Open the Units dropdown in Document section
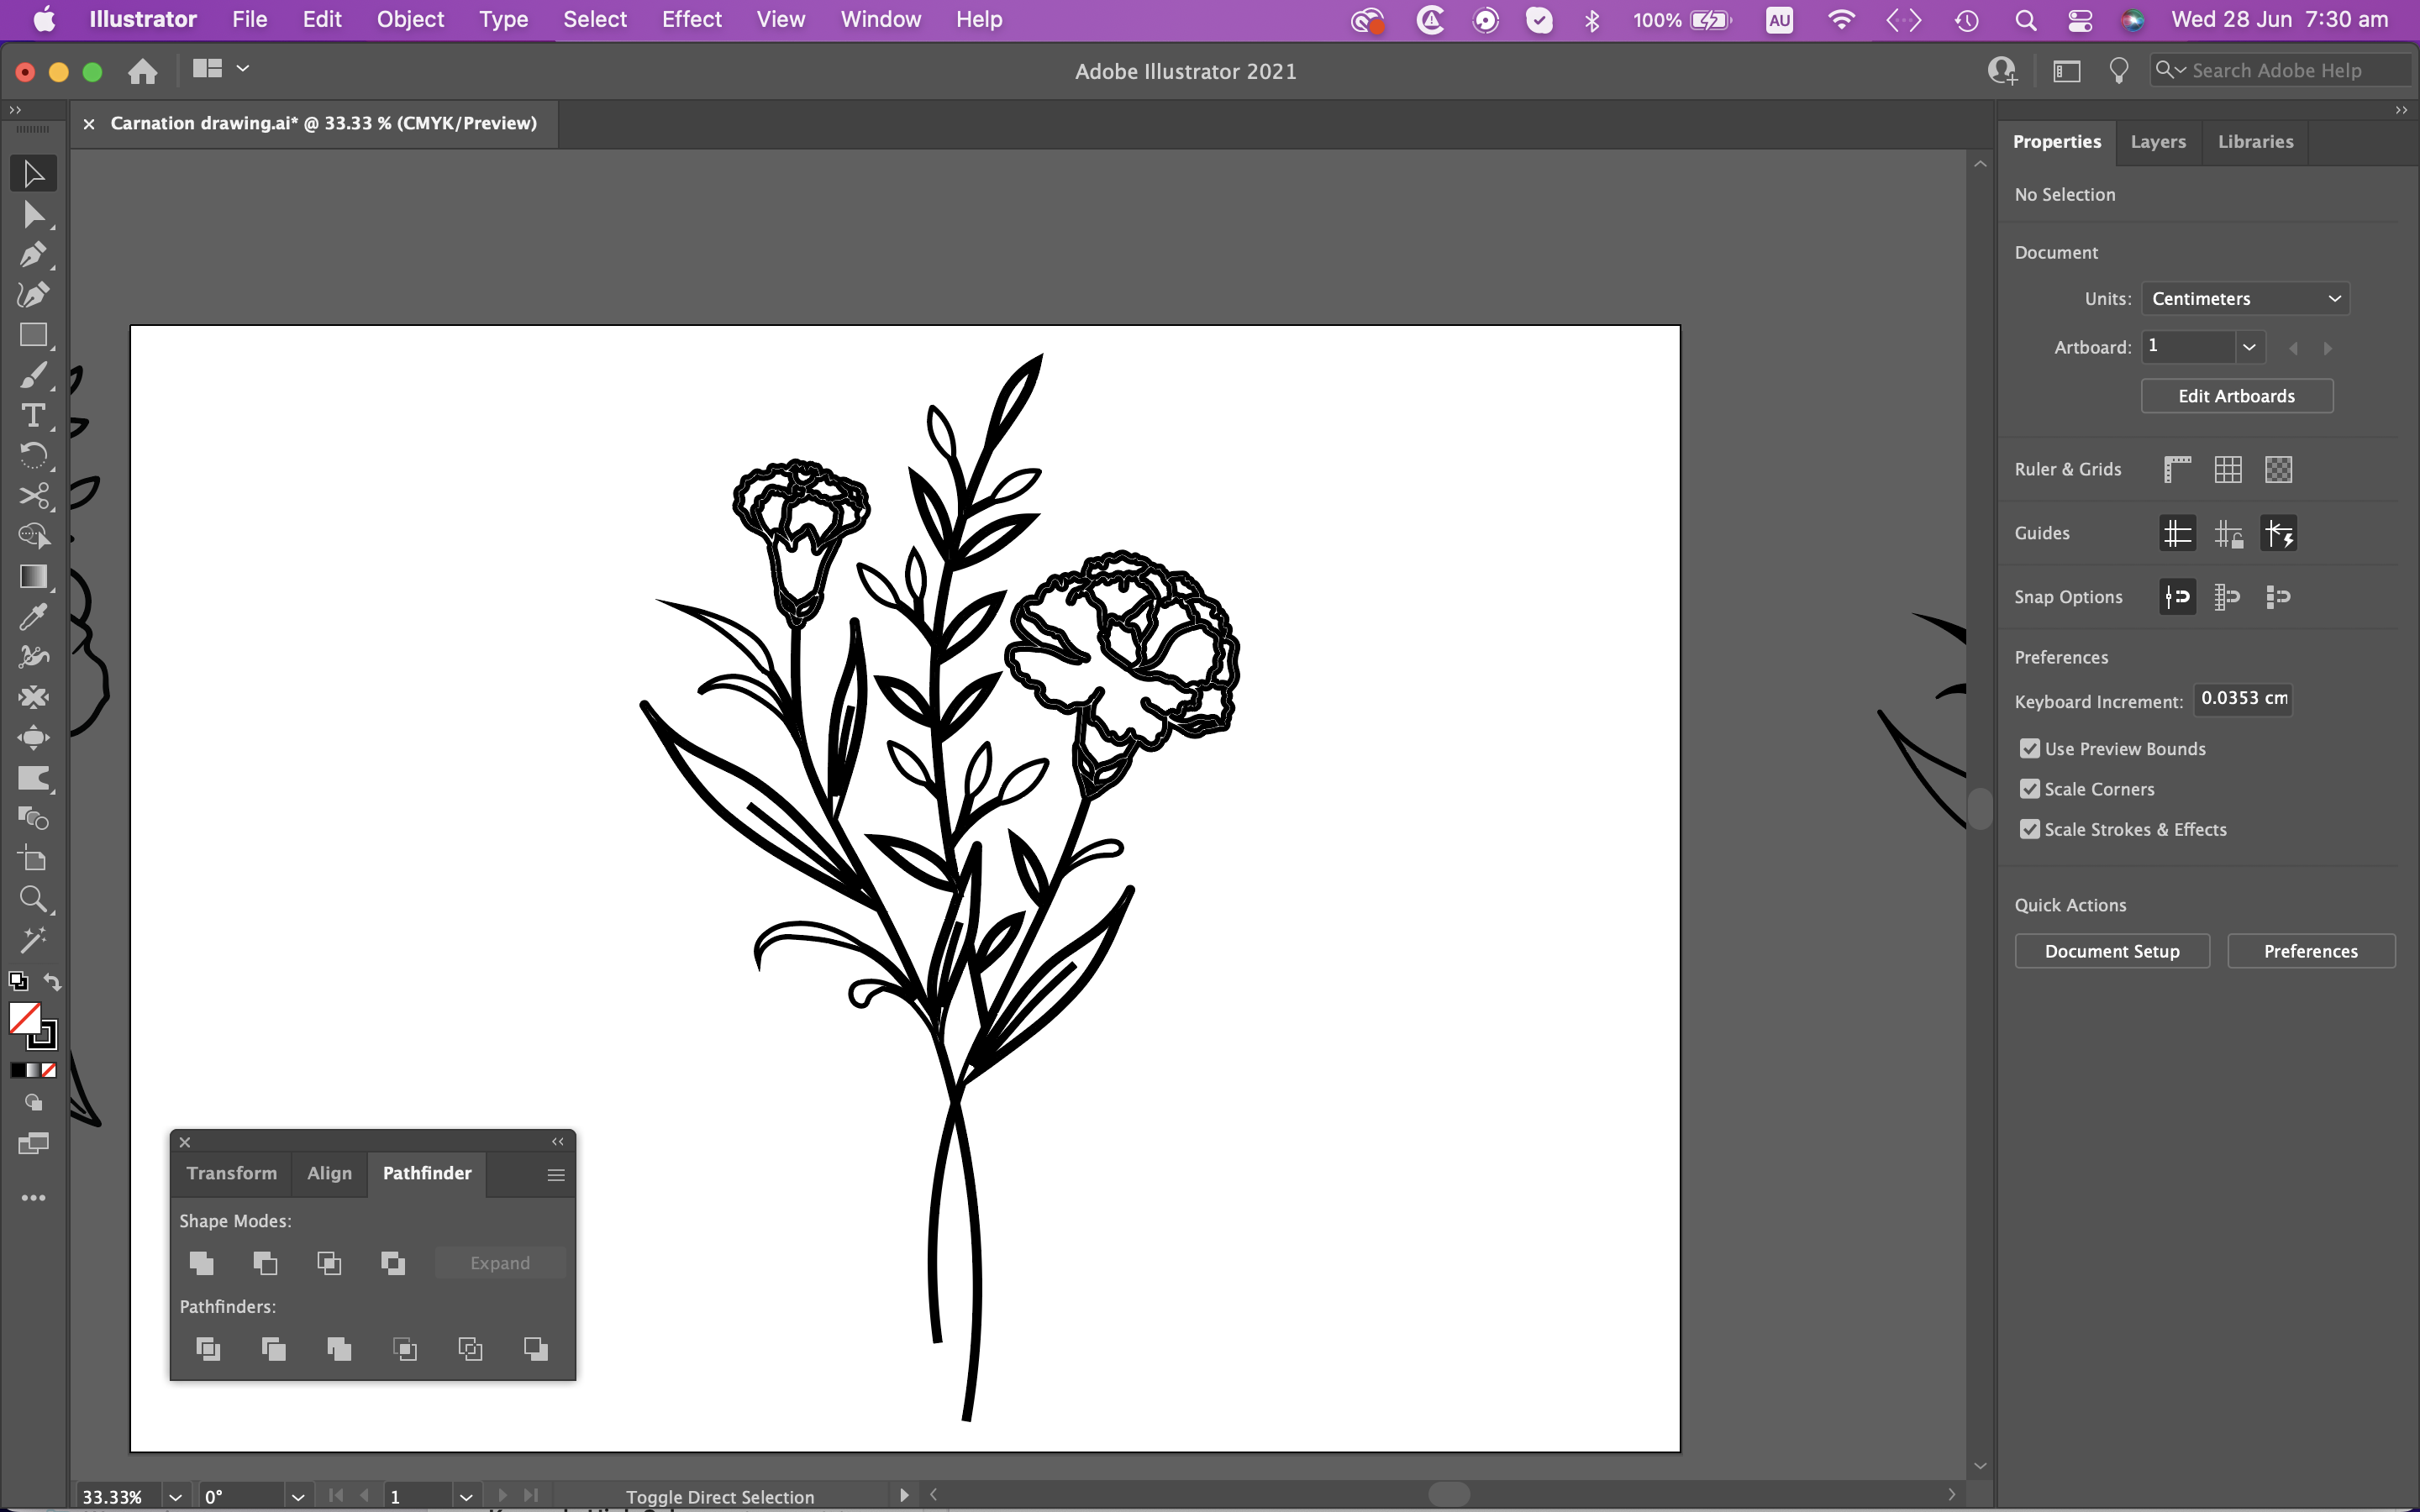Image resolution: width=2420 pixels, height=1512 pixels. [2244, 298]
